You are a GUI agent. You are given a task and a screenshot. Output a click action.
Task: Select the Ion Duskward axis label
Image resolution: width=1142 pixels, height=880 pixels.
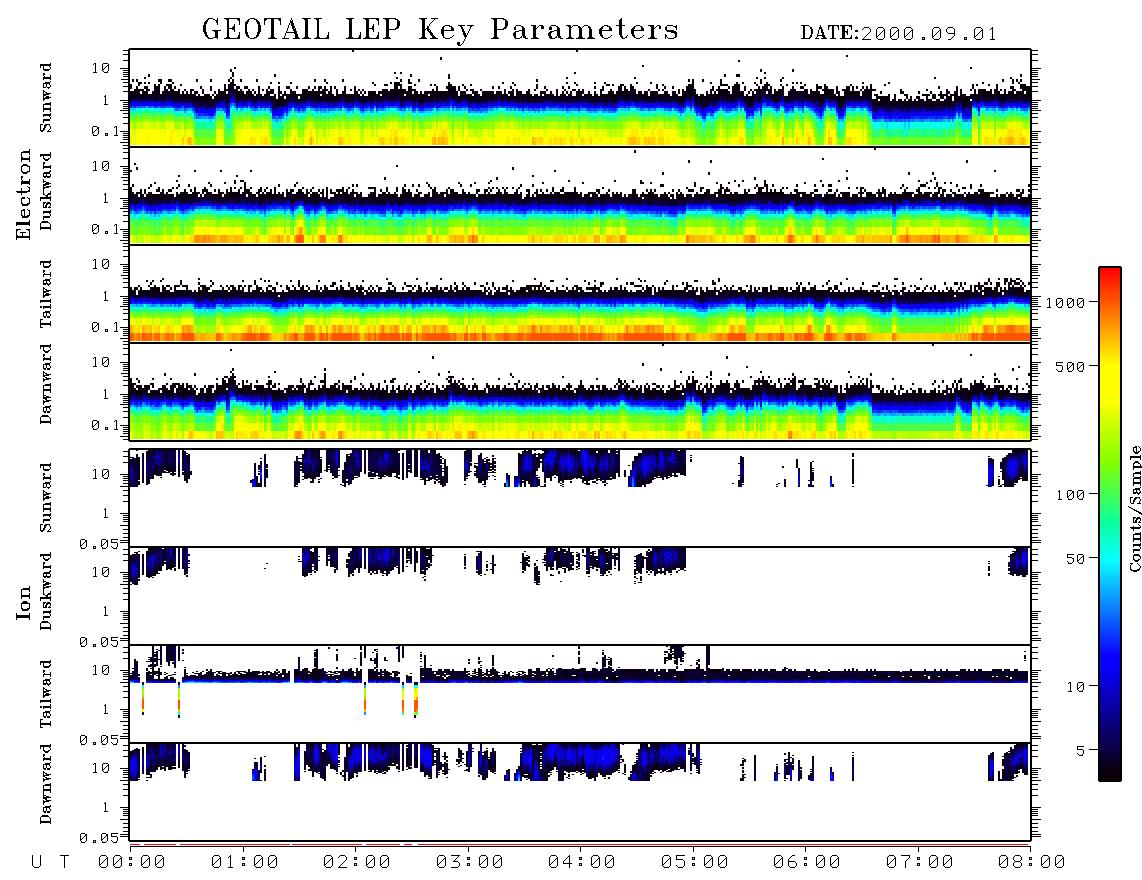pyautogui.click(x=45, y=591)
